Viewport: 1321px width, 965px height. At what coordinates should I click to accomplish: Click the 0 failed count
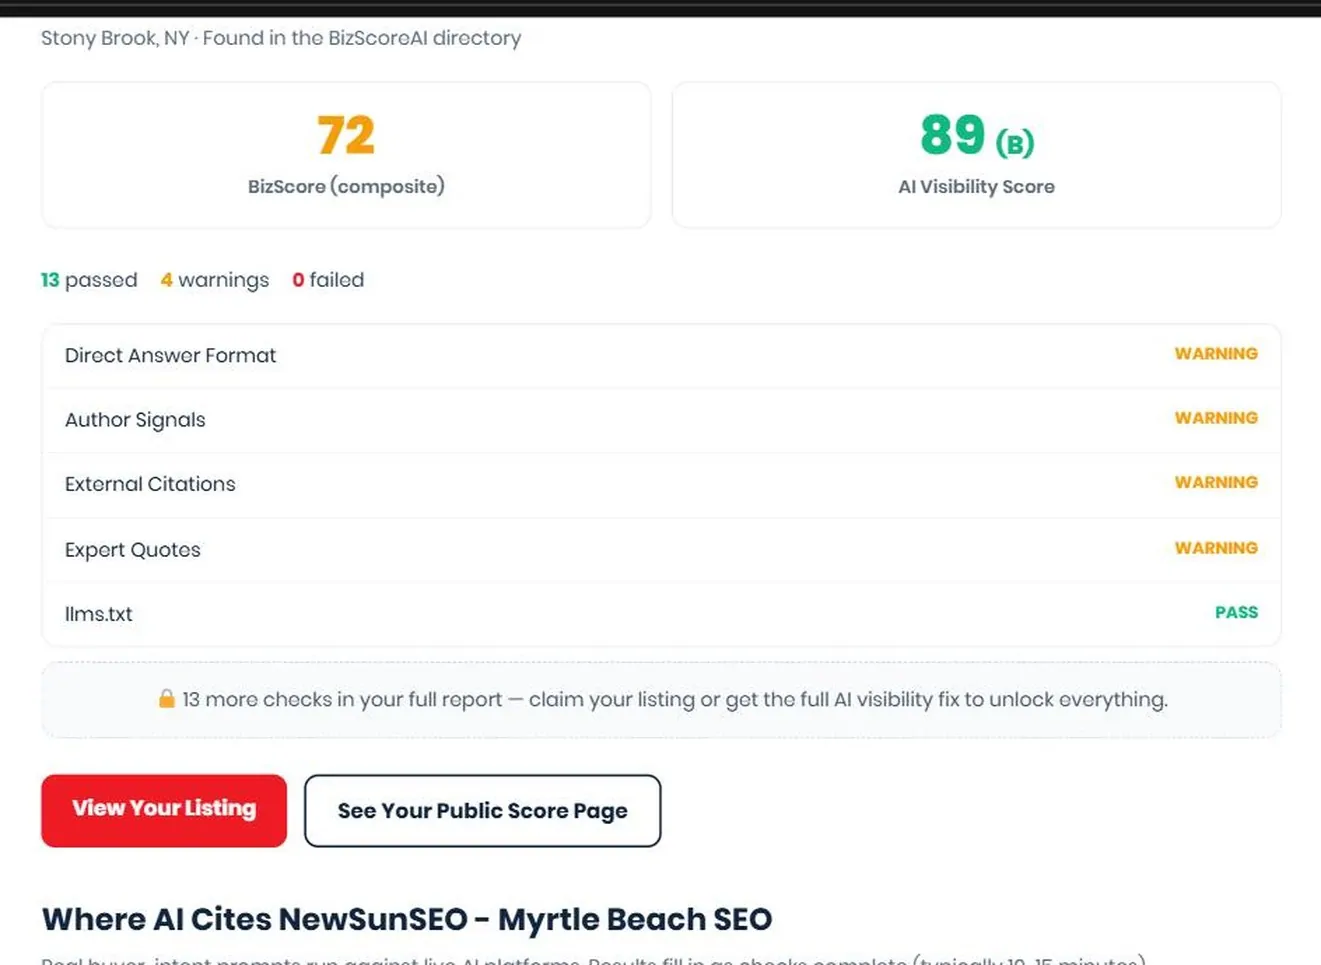(328, 280)
